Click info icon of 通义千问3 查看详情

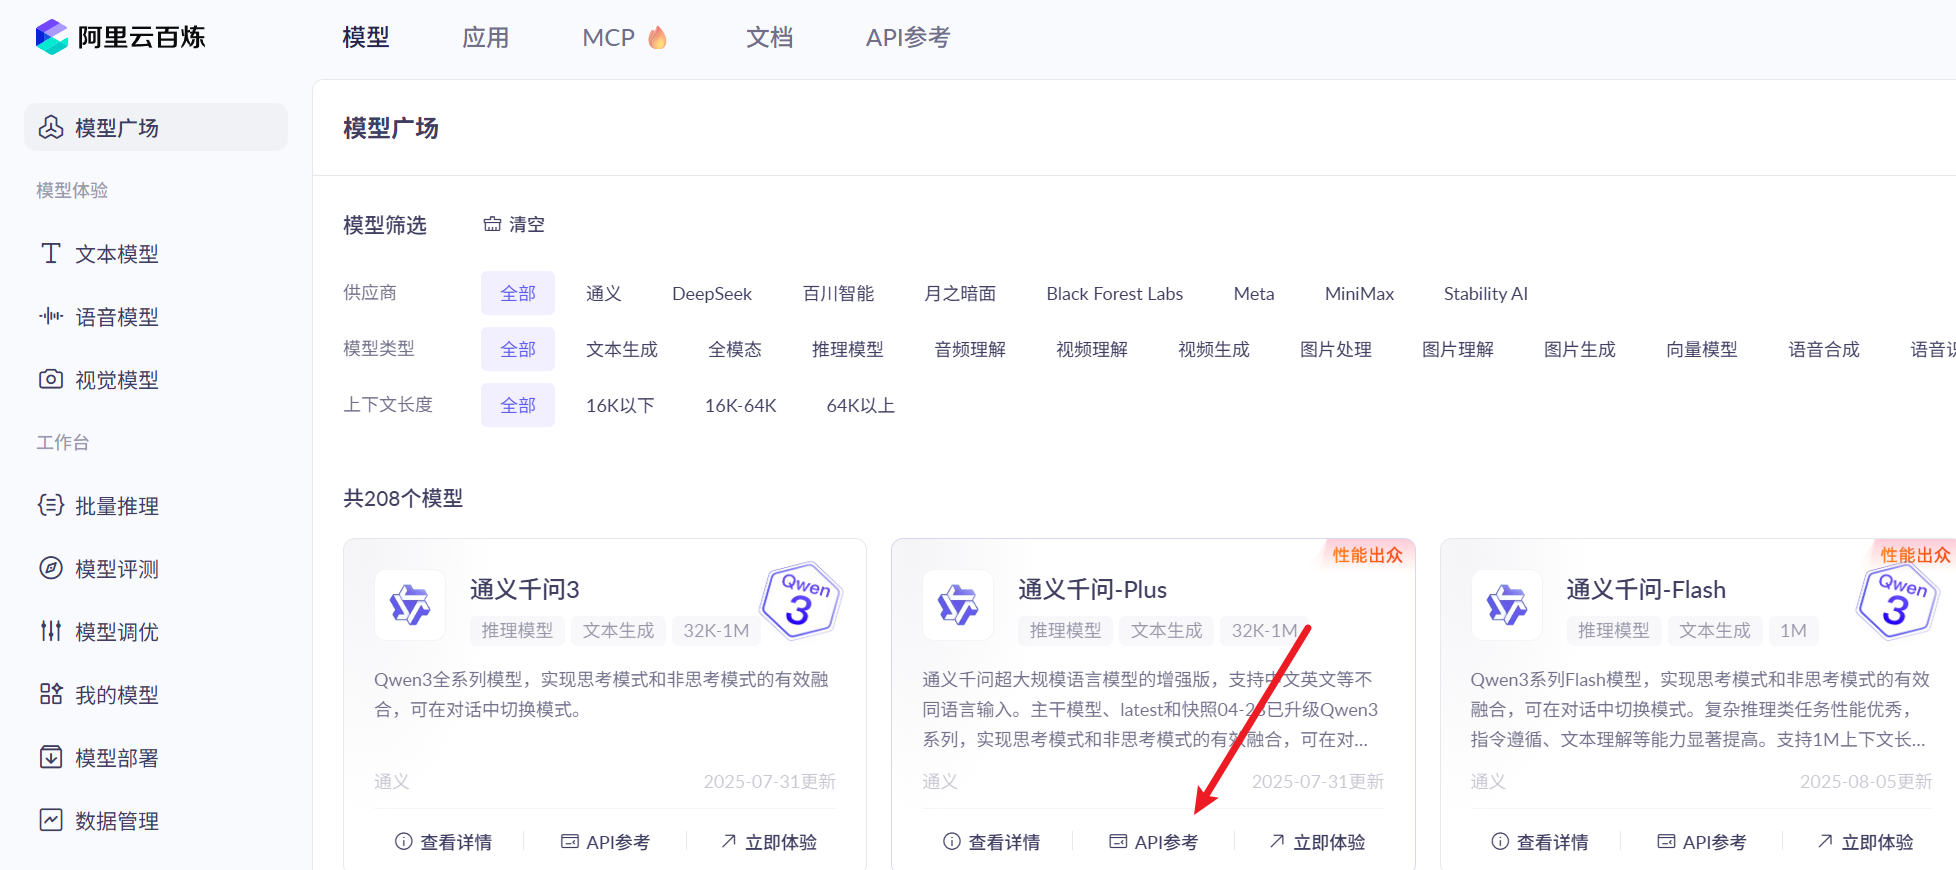click(404, 842)
